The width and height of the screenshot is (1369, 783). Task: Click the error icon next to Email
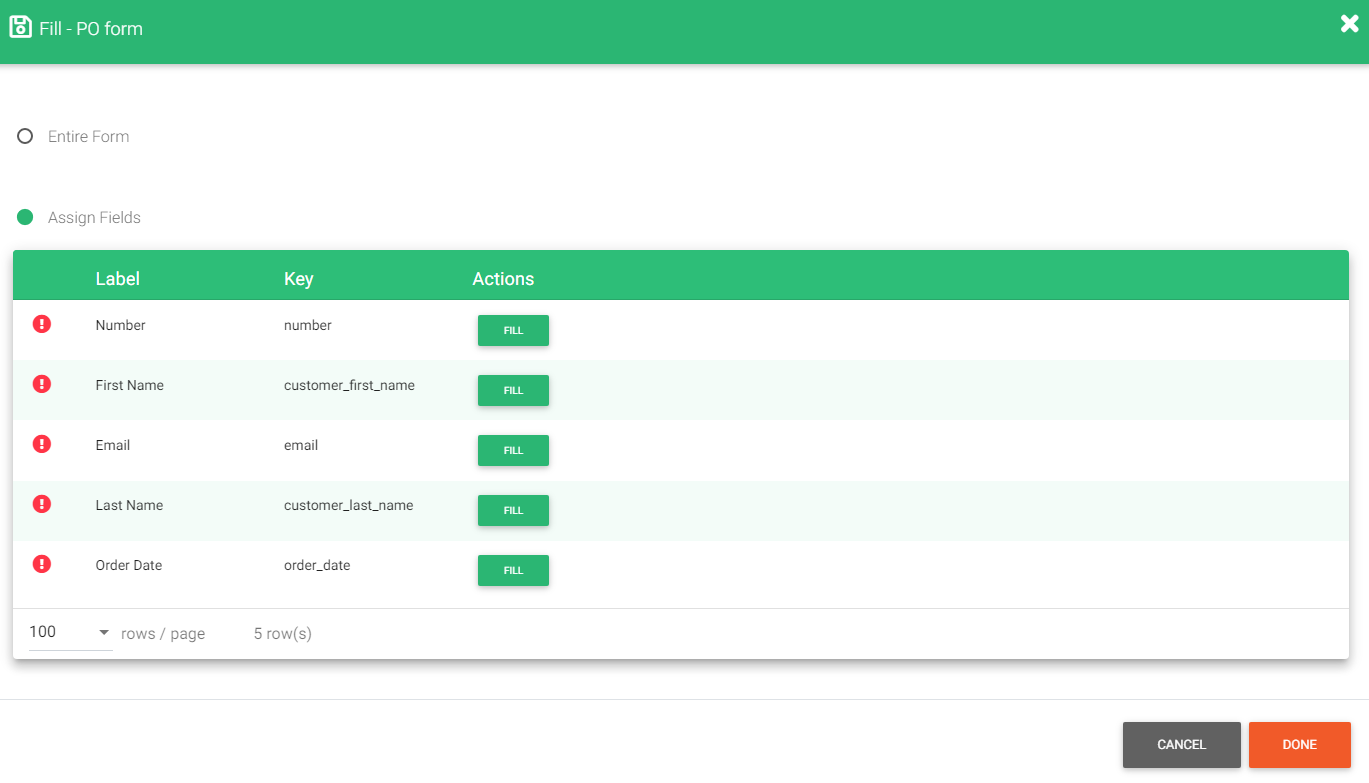(41, 443)
